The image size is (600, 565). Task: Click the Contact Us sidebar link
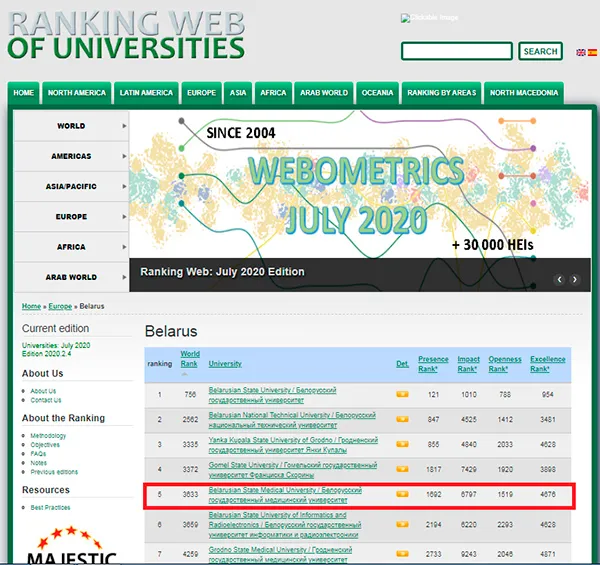tap(46, 400)
